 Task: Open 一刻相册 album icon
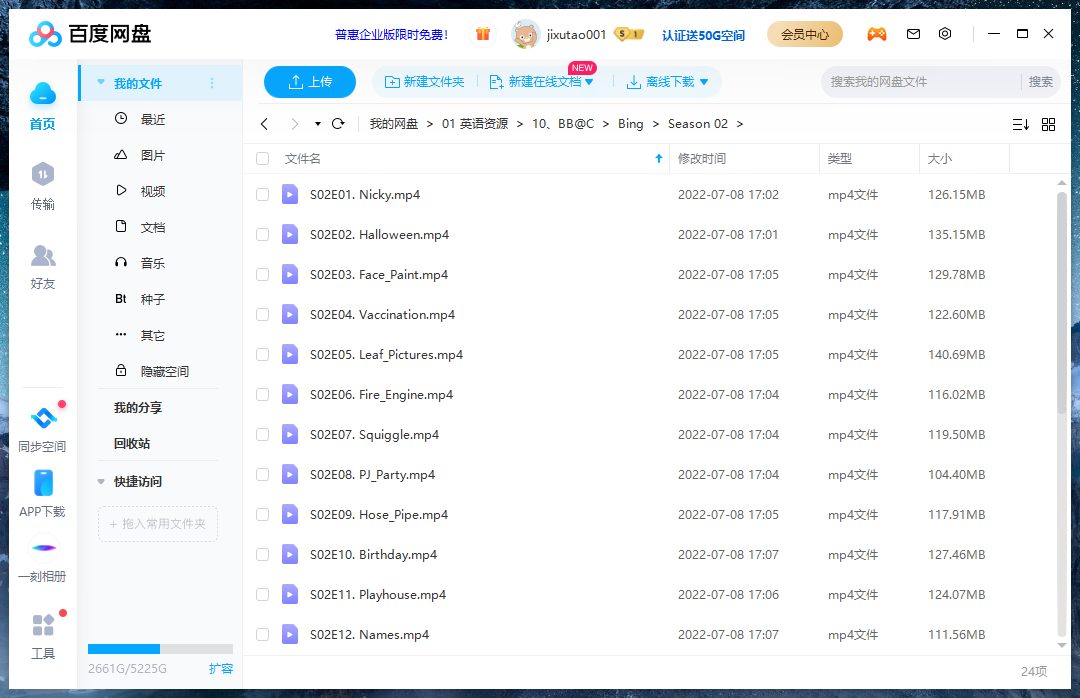tap(43, 548)
